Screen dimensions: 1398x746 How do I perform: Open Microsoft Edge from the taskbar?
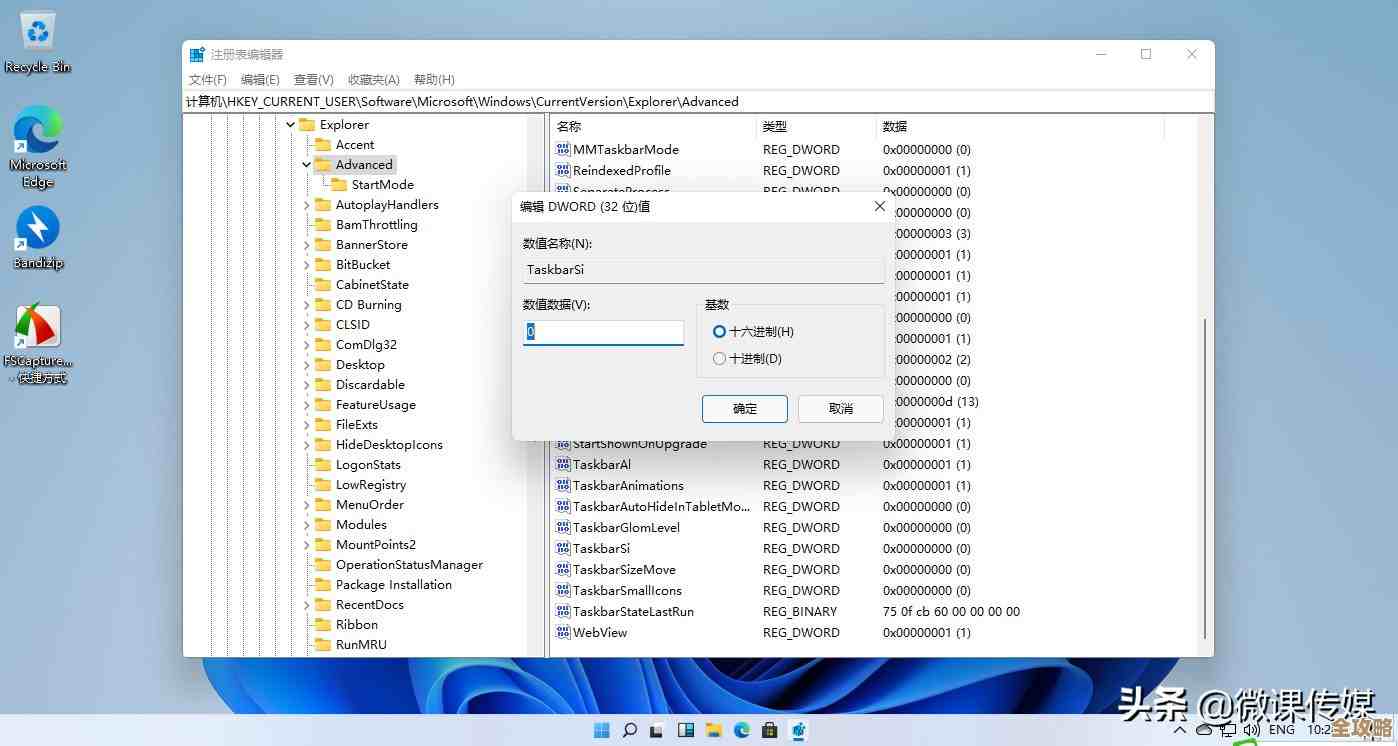coord(741,730)
